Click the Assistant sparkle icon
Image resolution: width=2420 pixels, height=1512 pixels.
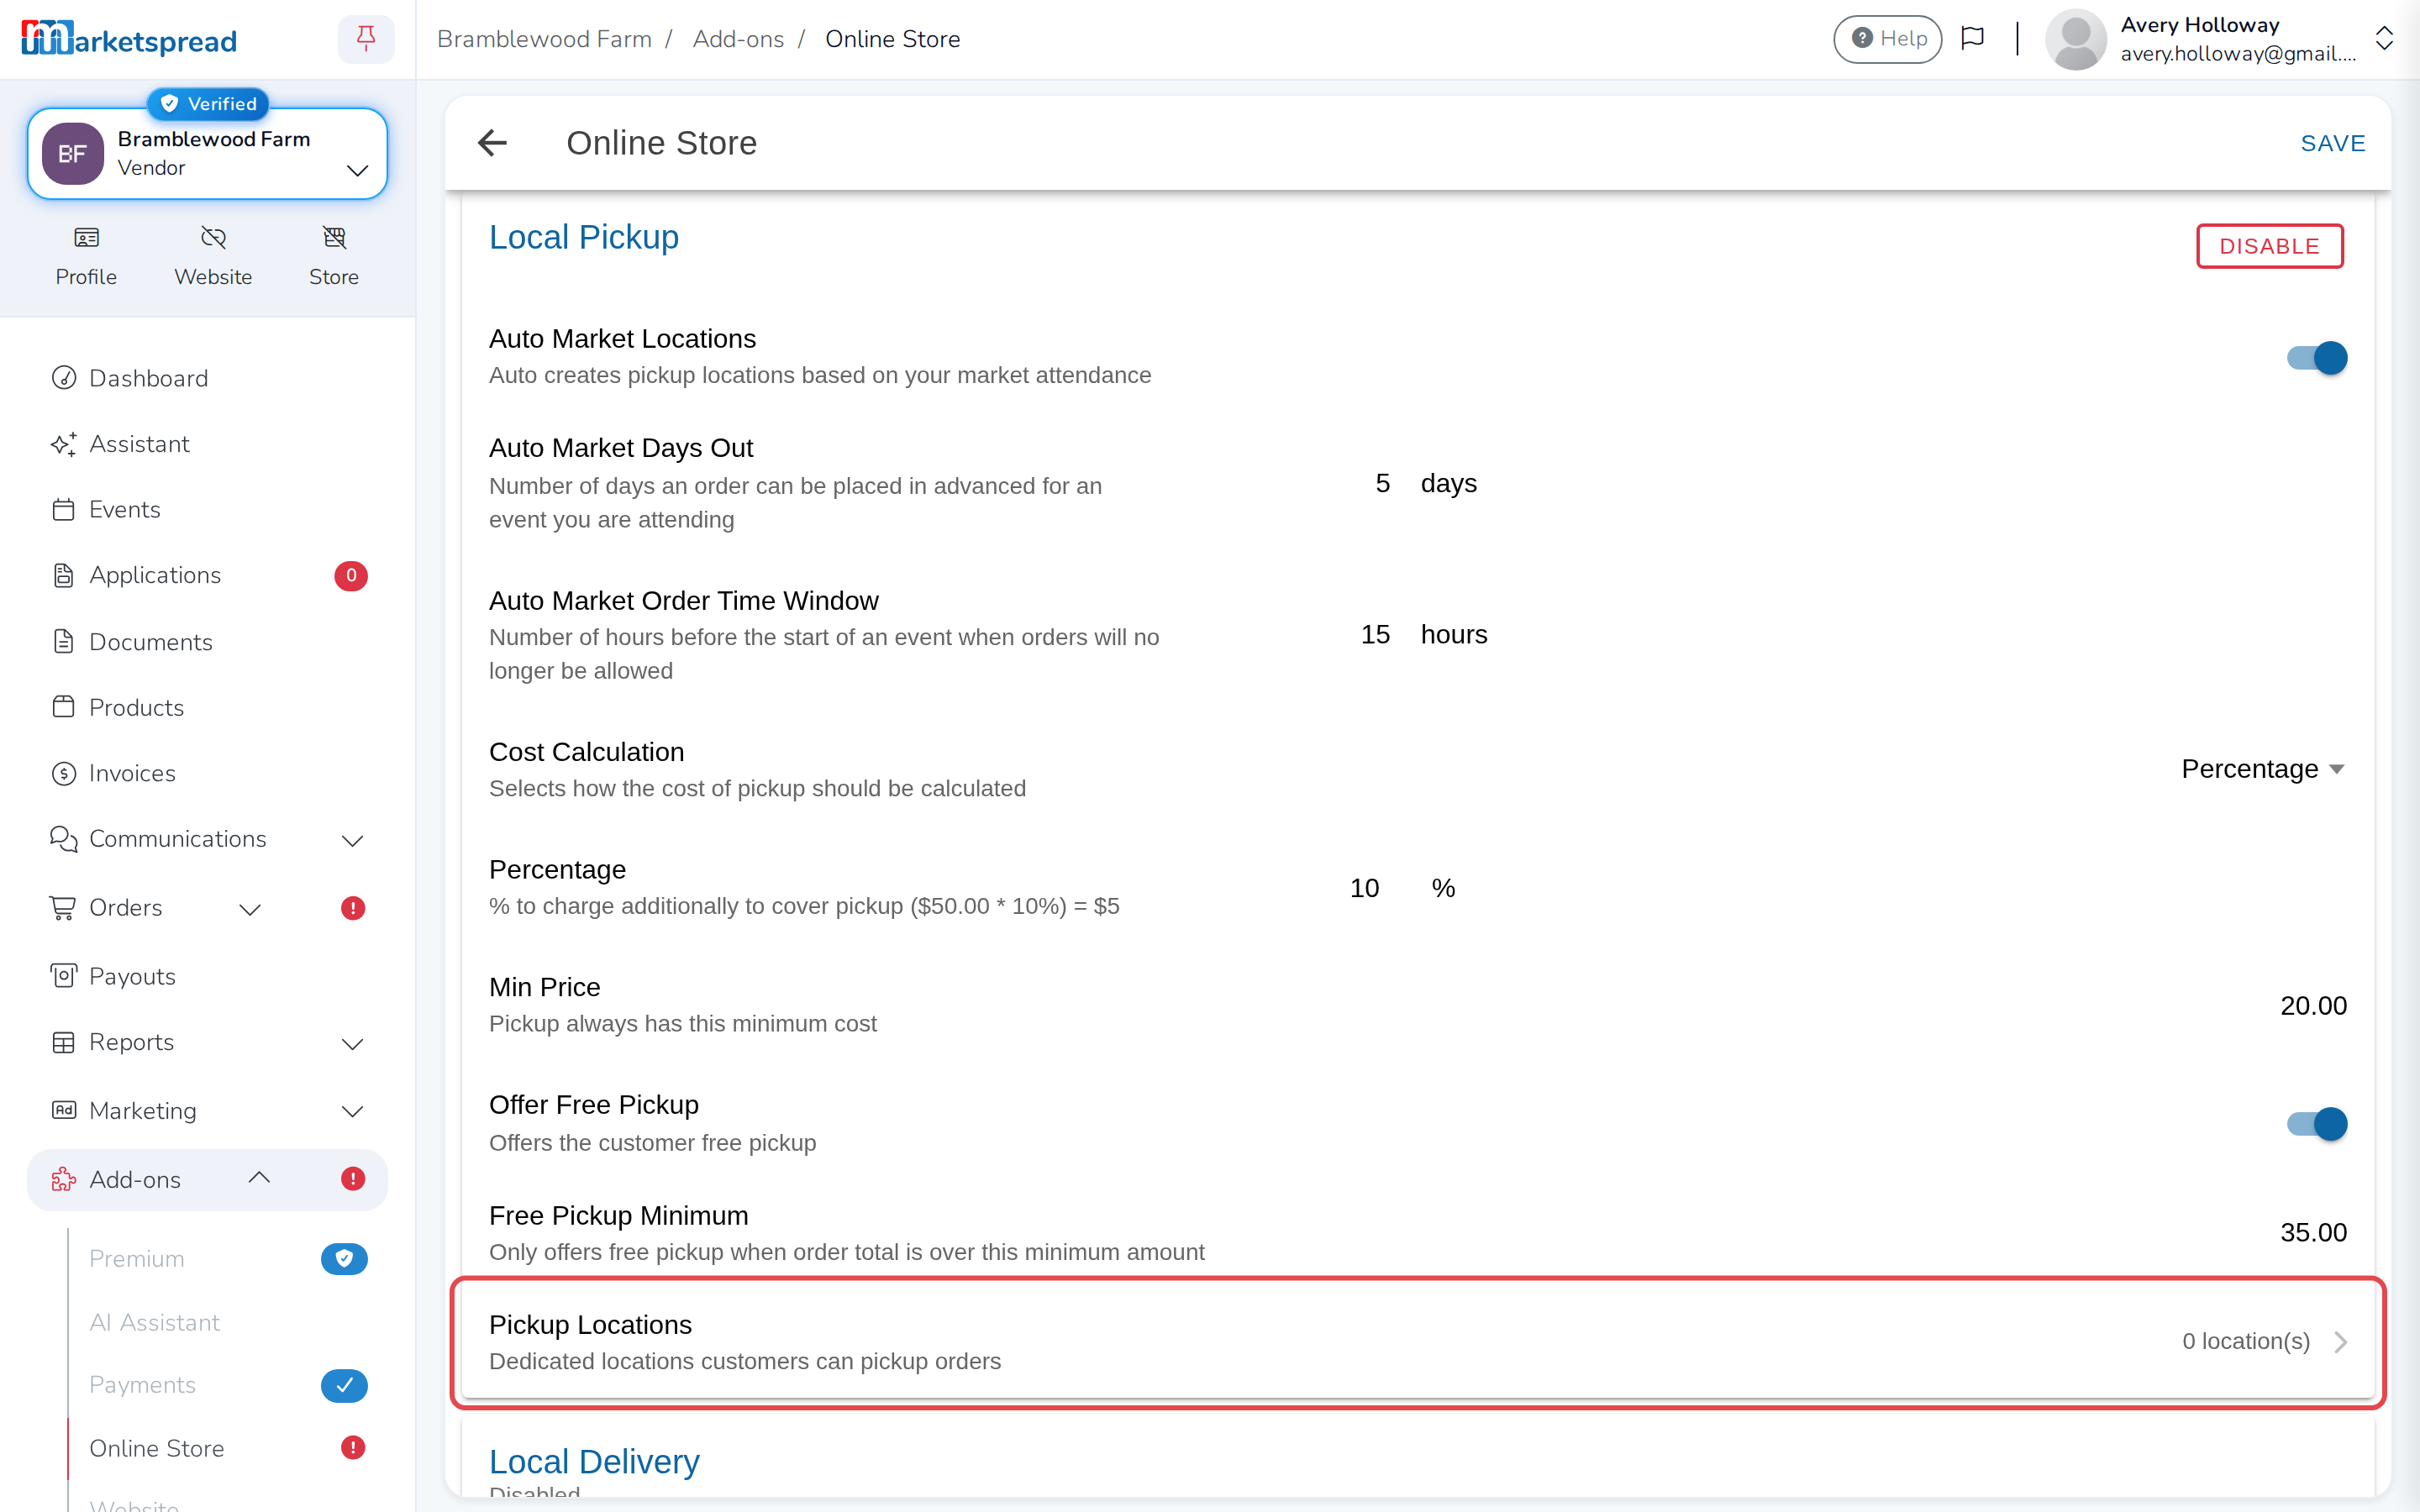click(64, 444)
